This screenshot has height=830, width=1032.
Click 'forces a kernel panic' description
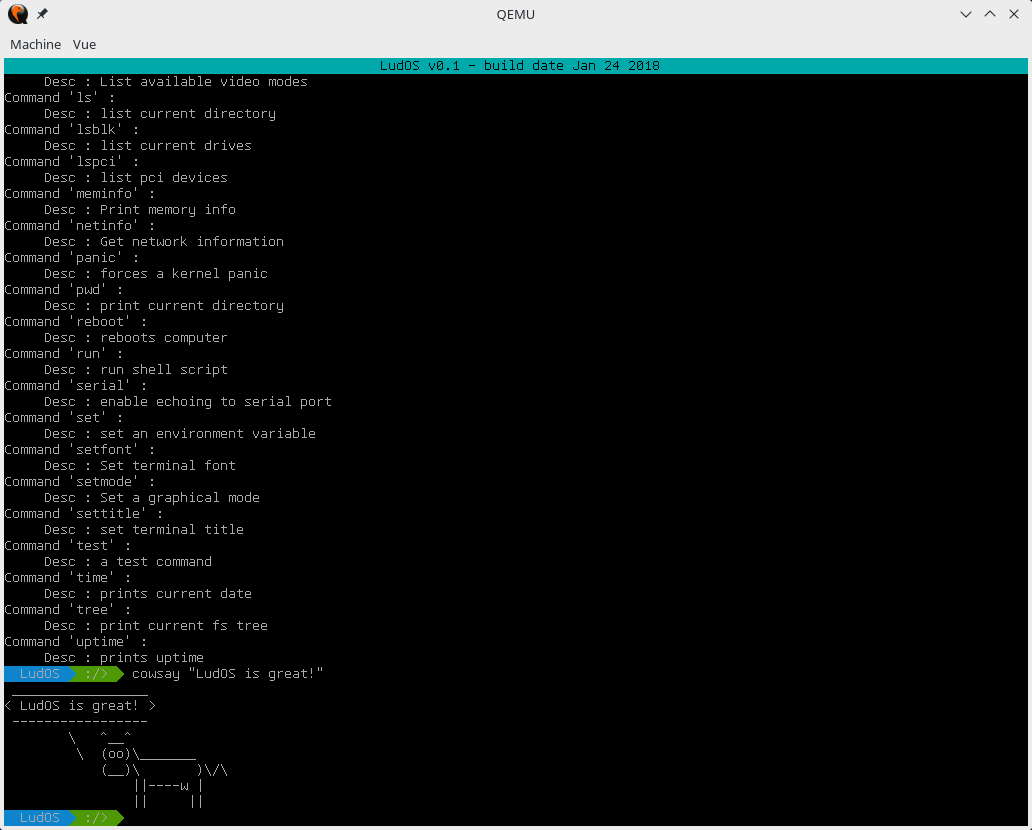[x=184, y=273]
